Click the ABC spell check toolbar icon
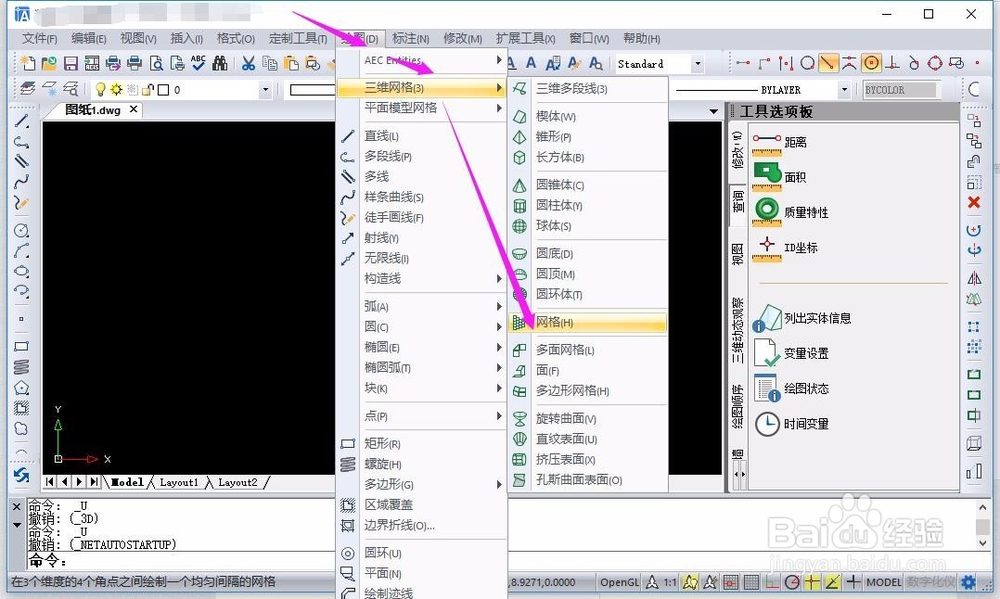 click(196, 62)
